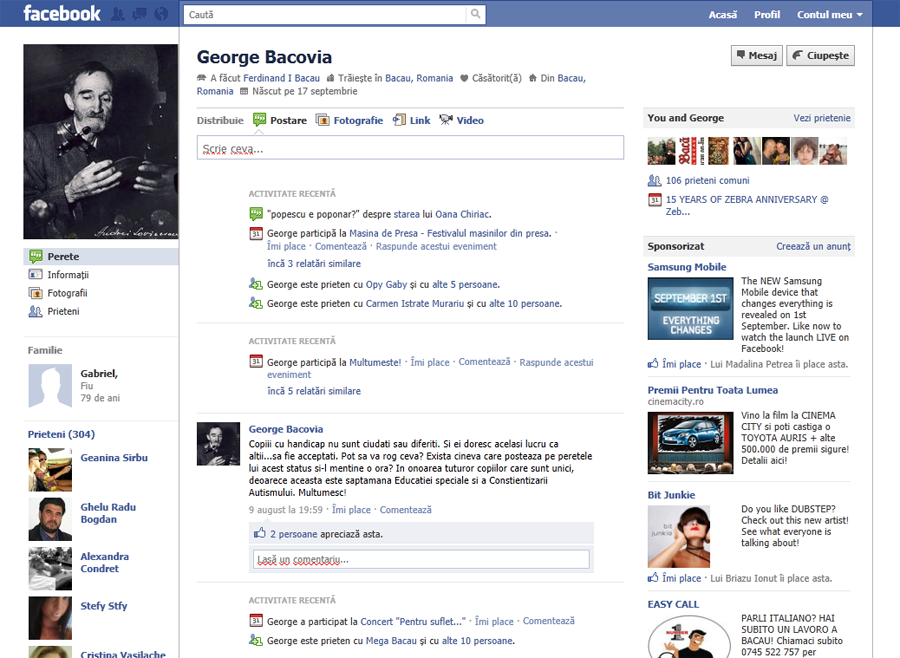Click the friends icon beside Opy Gaby story
This screenshot has height=658, width=900.
256,284
